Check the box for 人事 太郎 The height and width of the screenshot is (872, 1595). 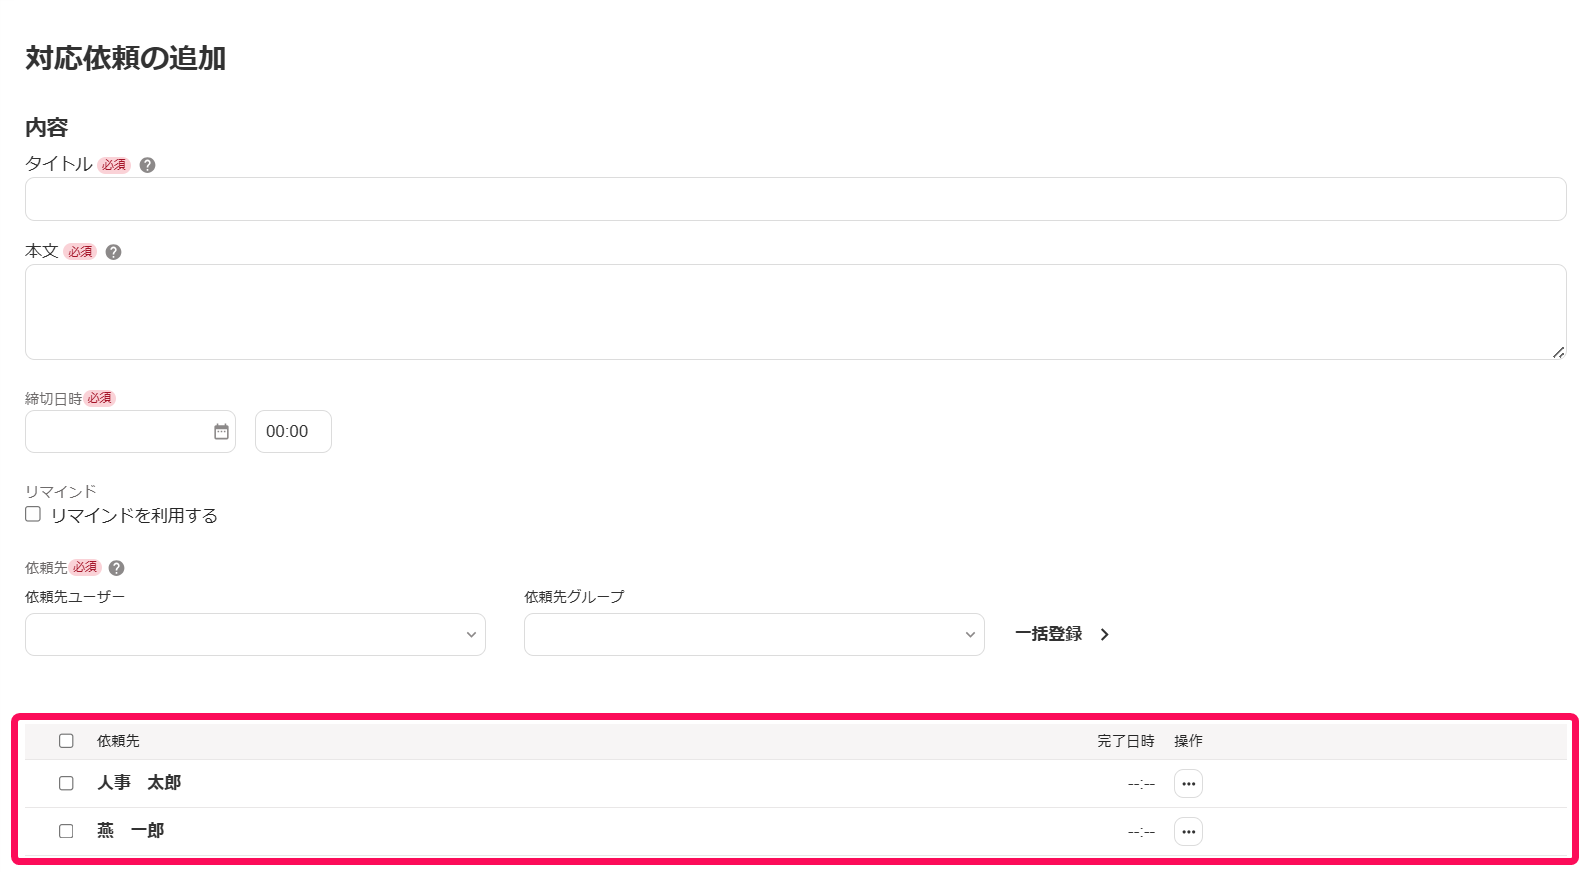(x=66, y=783)
